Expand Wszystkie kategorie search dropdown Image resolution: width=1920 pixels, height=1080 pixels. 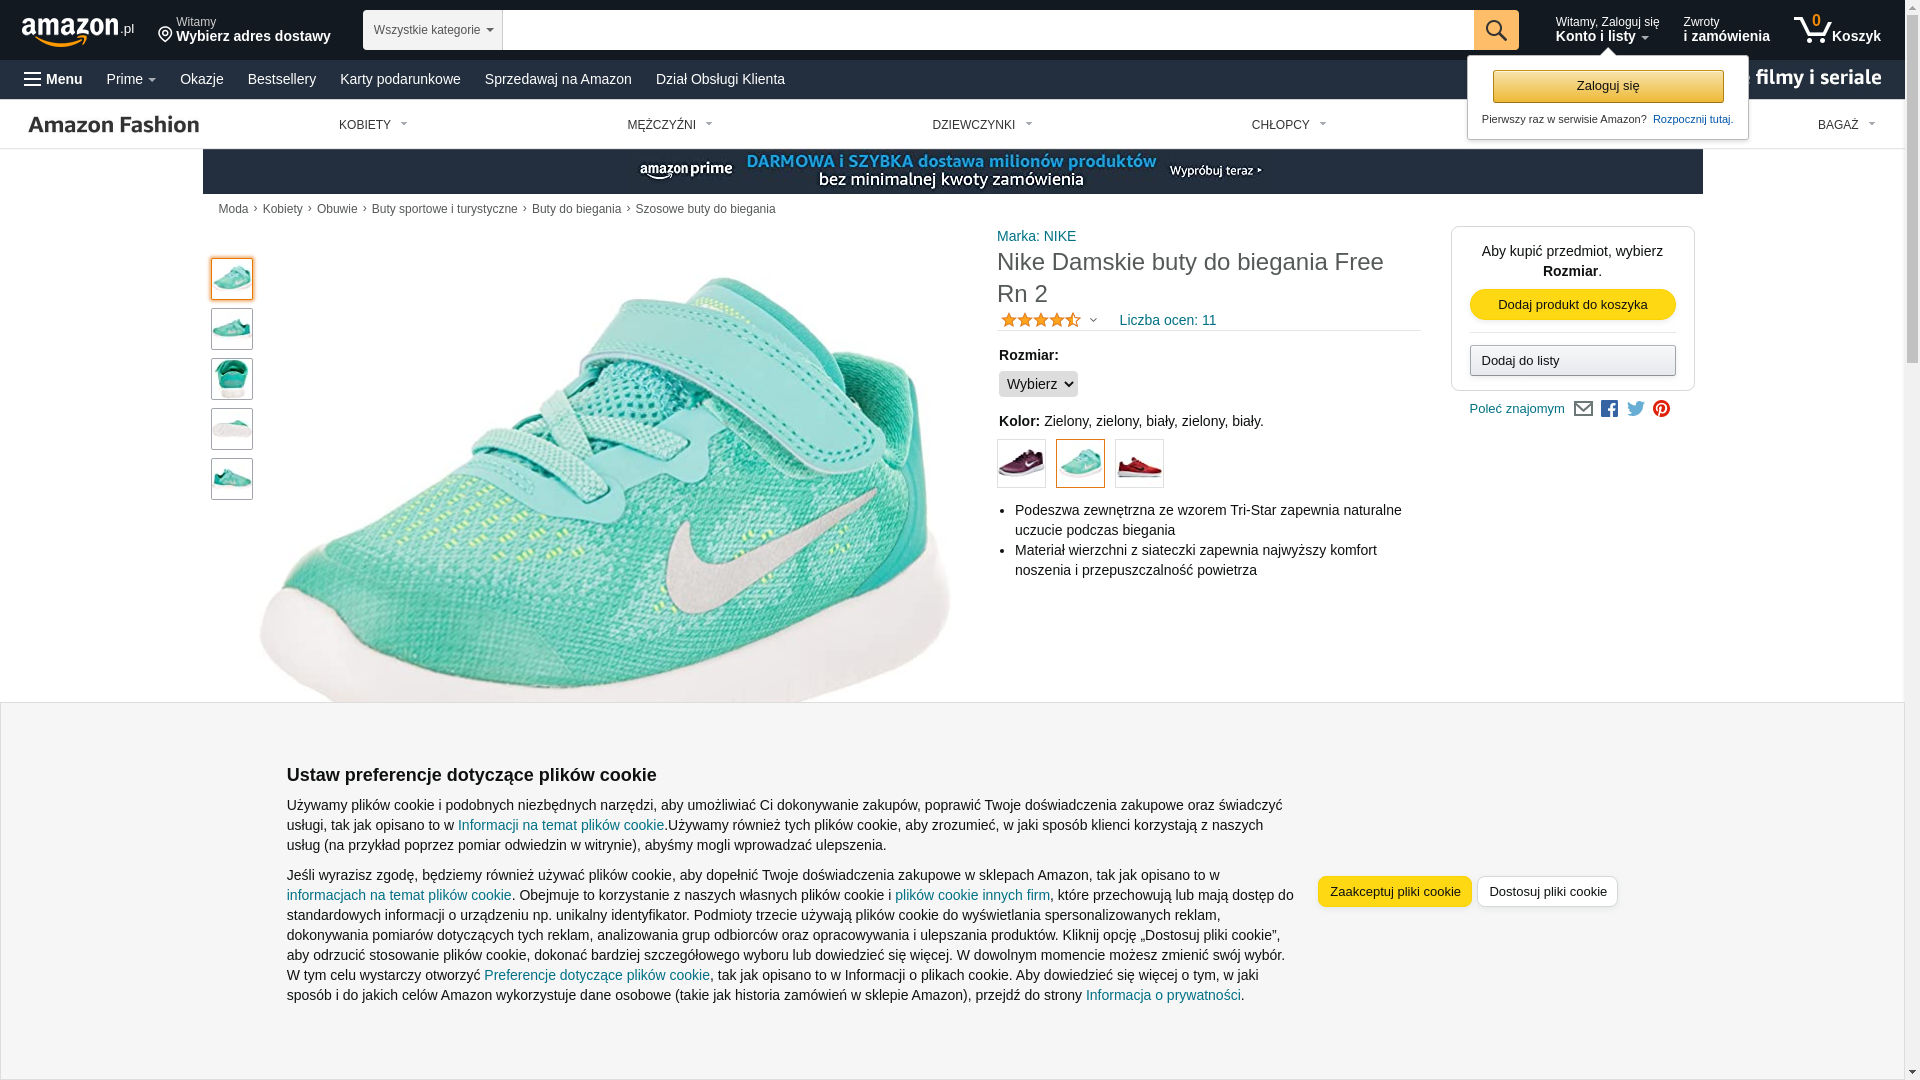click(x=433, y=30)
